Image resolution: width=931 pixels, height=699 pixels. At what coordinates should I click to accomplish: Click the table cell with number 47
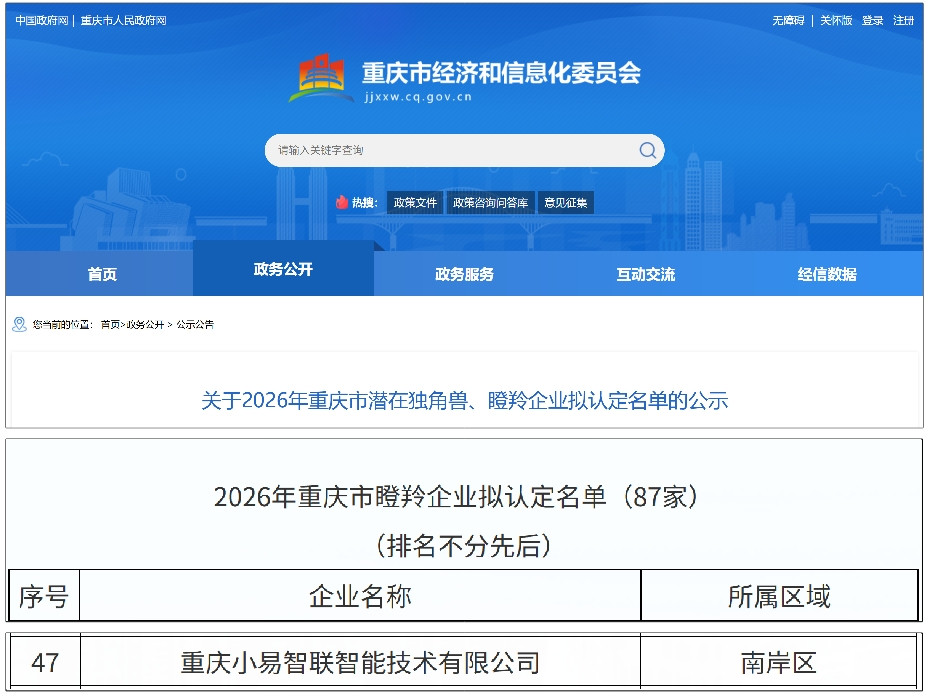point(45,662)
